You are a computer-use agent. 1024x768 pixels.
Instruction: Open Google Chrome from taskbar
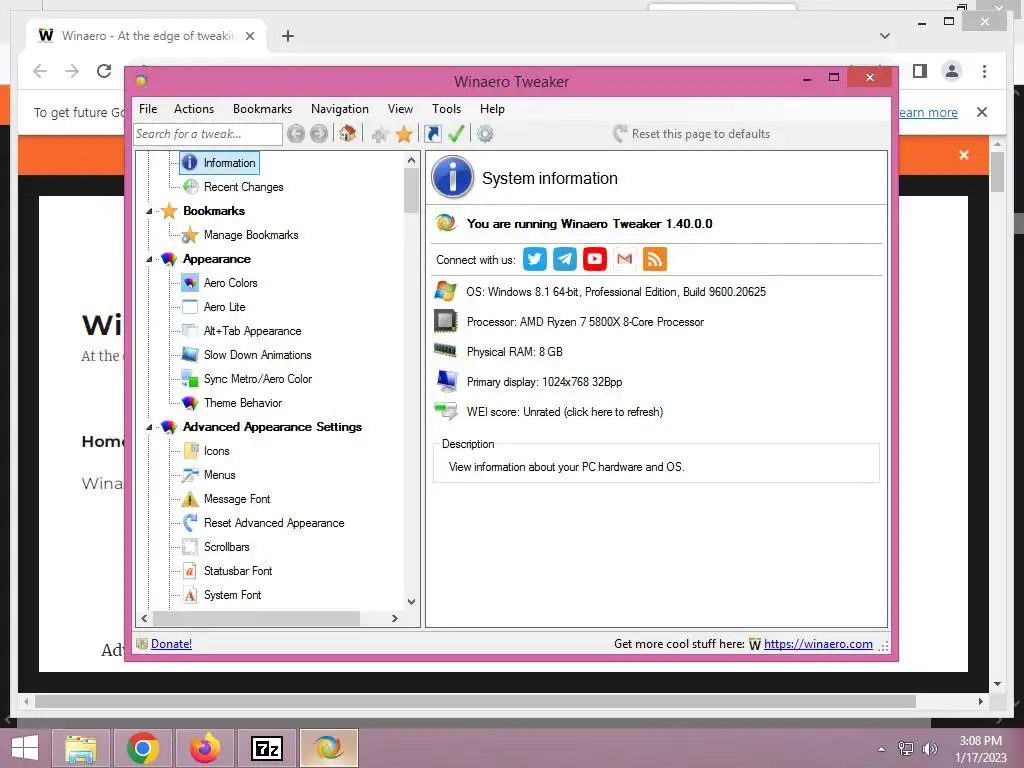143,748
